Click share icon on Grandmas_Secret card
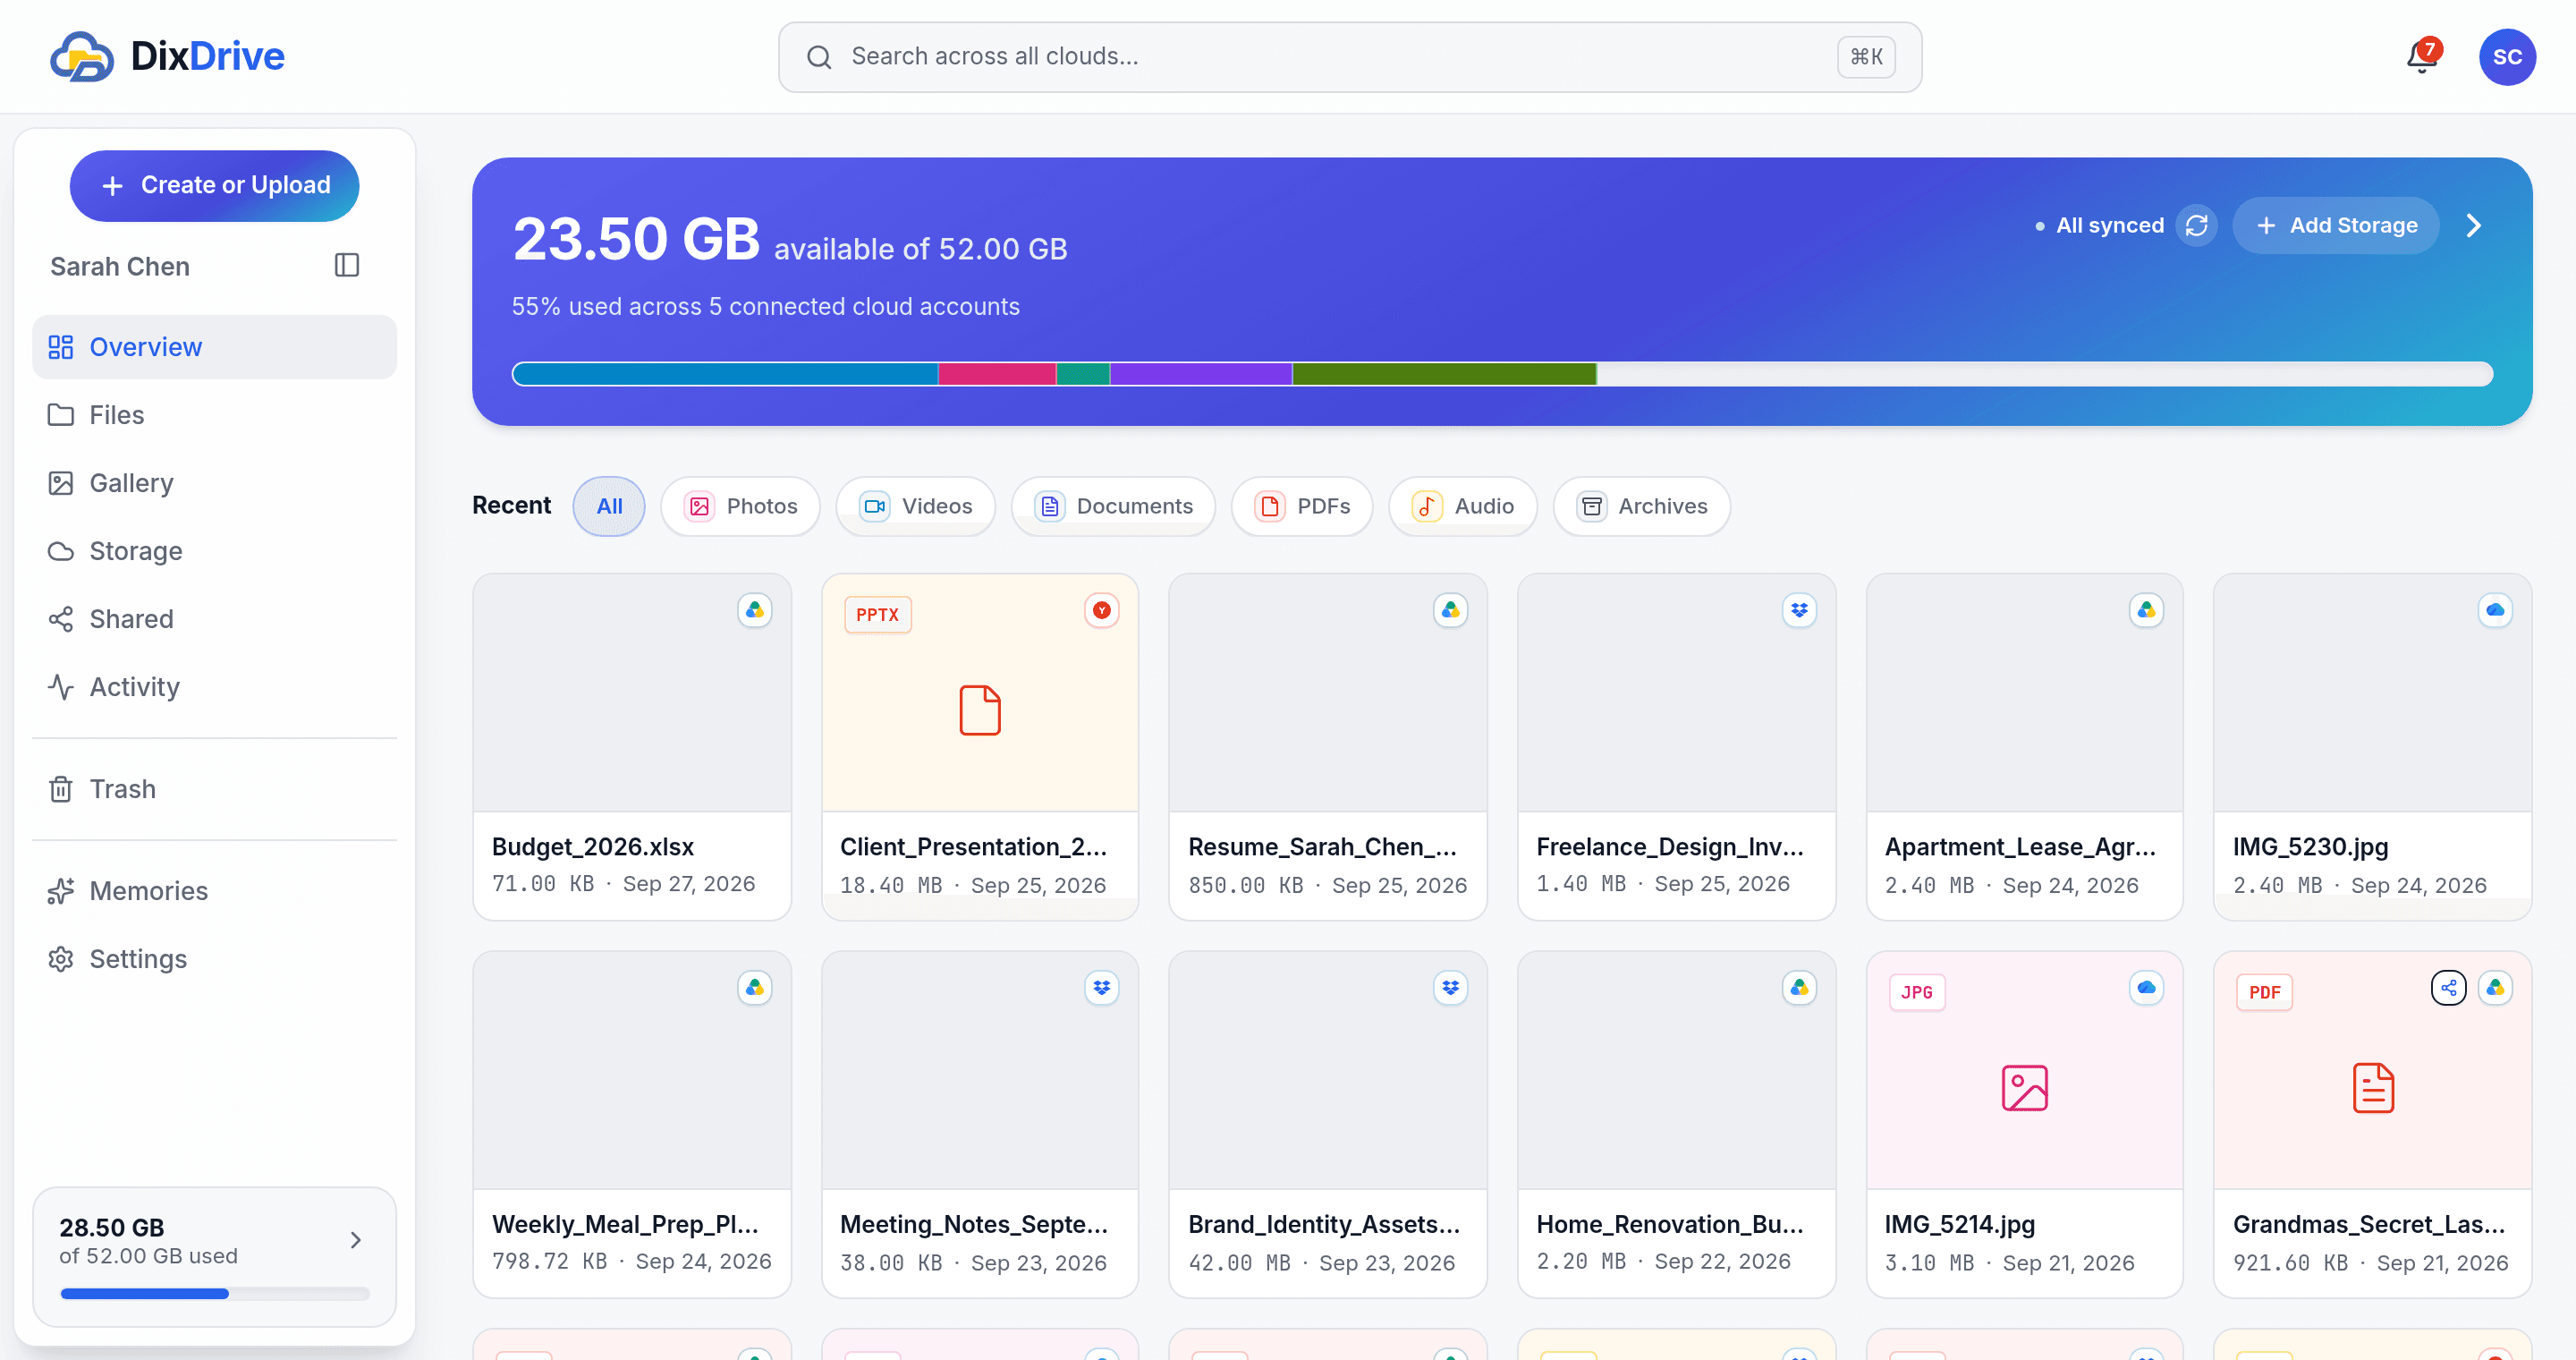Screen dimensions: 2576x1360 point(2448,988)
